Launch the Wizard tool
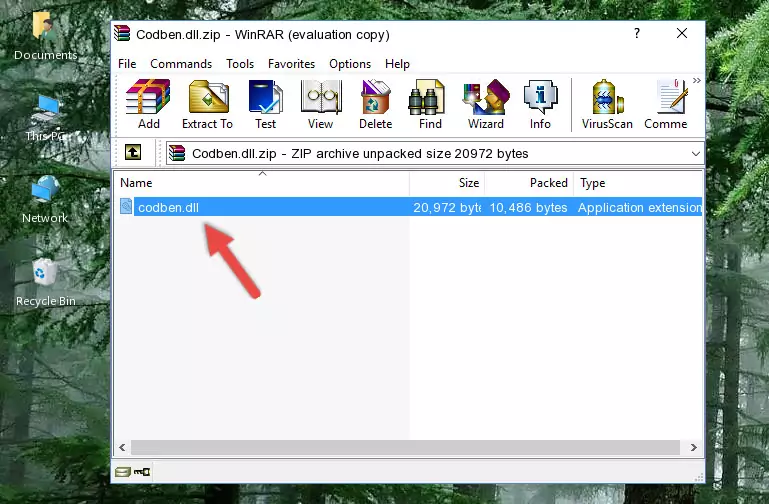 [486, 104]
